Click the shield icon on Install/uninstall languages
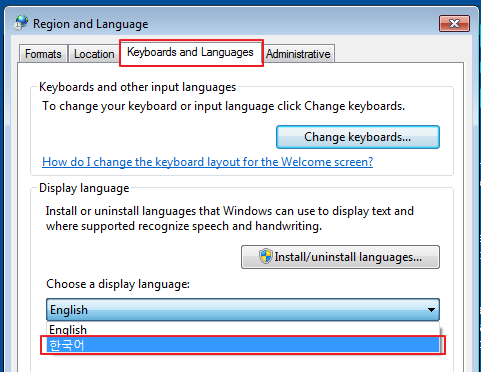 (x=266, y=256)
